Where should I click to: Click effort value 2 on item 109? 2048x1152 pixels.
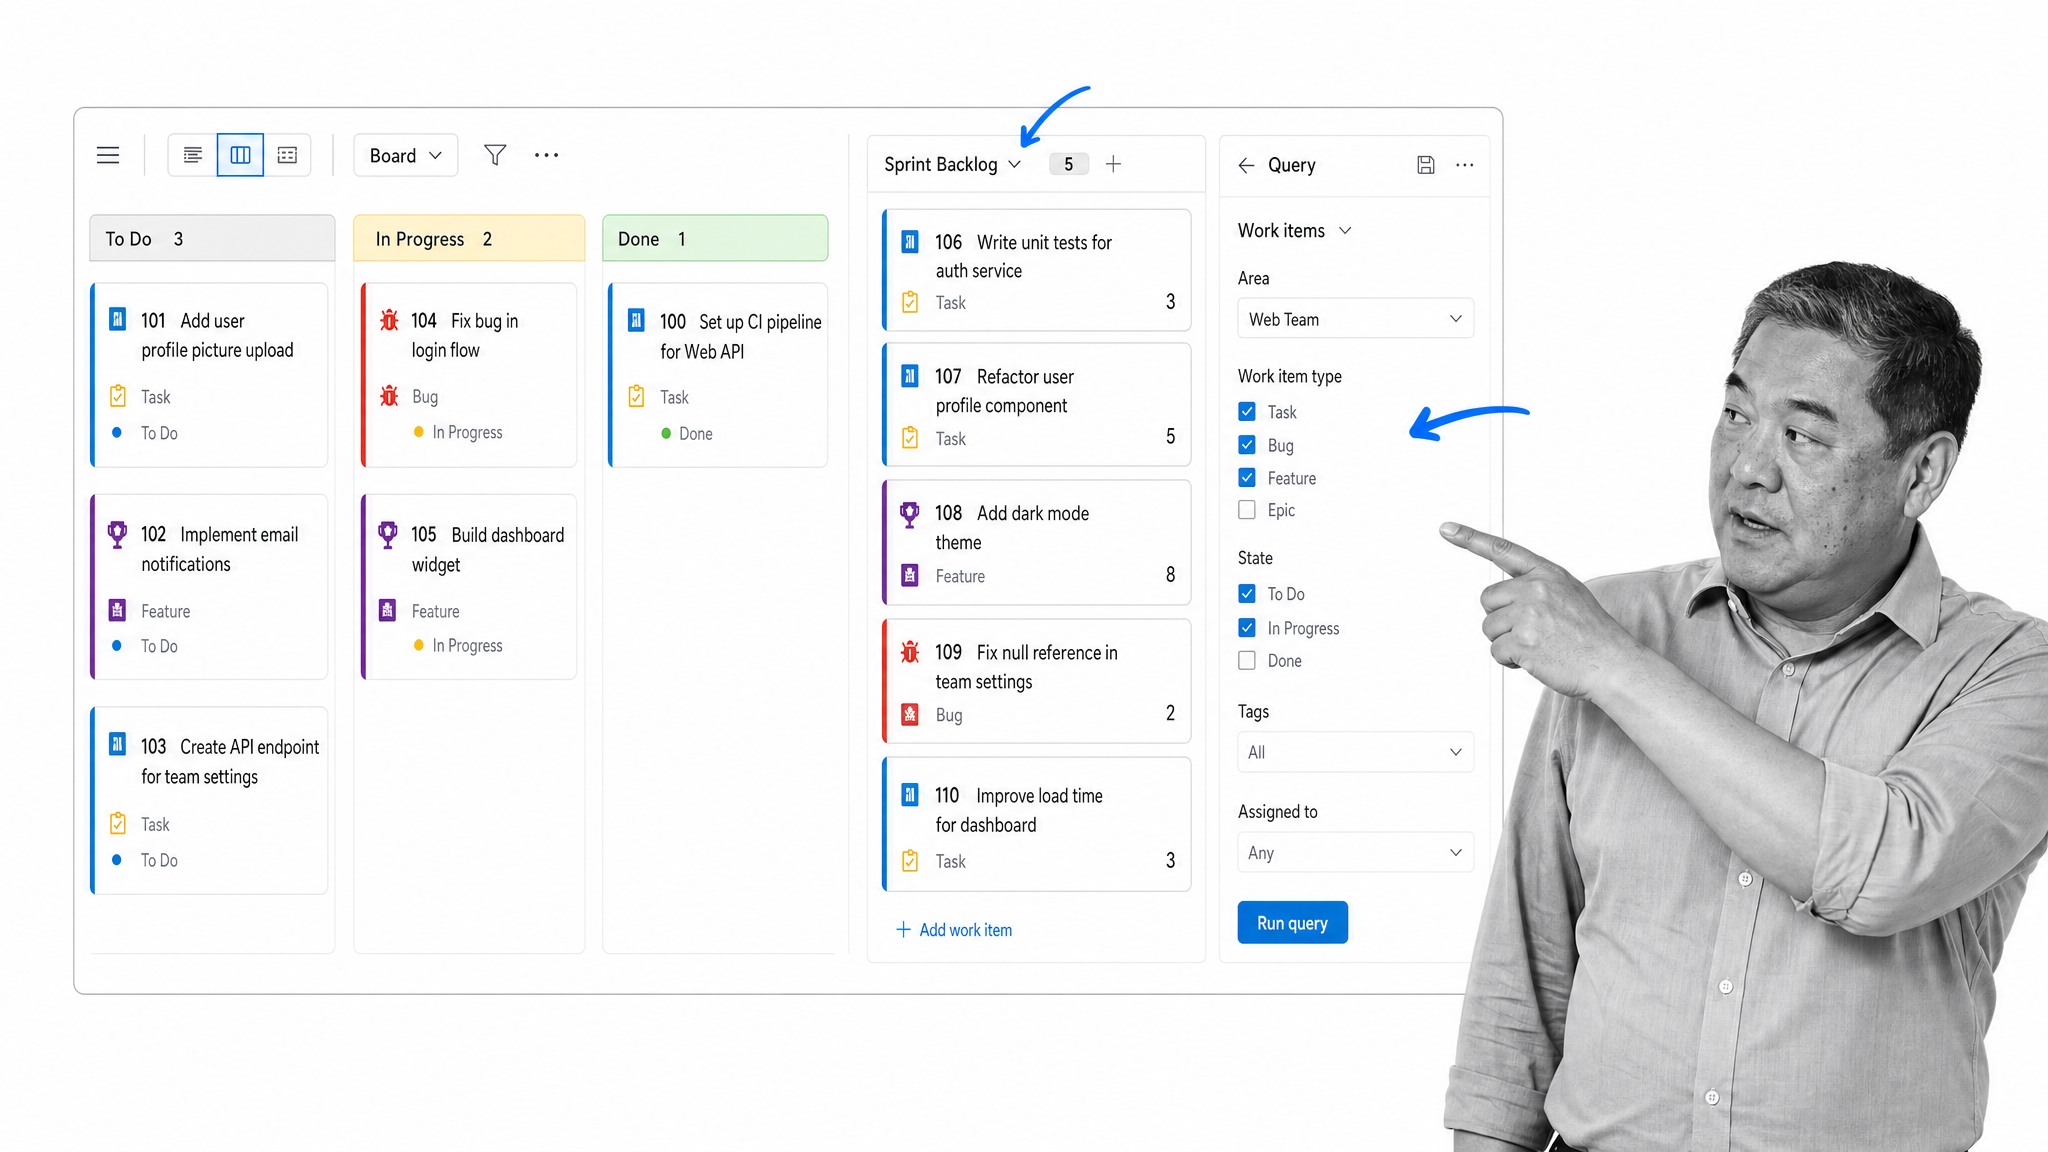click(x=1170, y=713)
